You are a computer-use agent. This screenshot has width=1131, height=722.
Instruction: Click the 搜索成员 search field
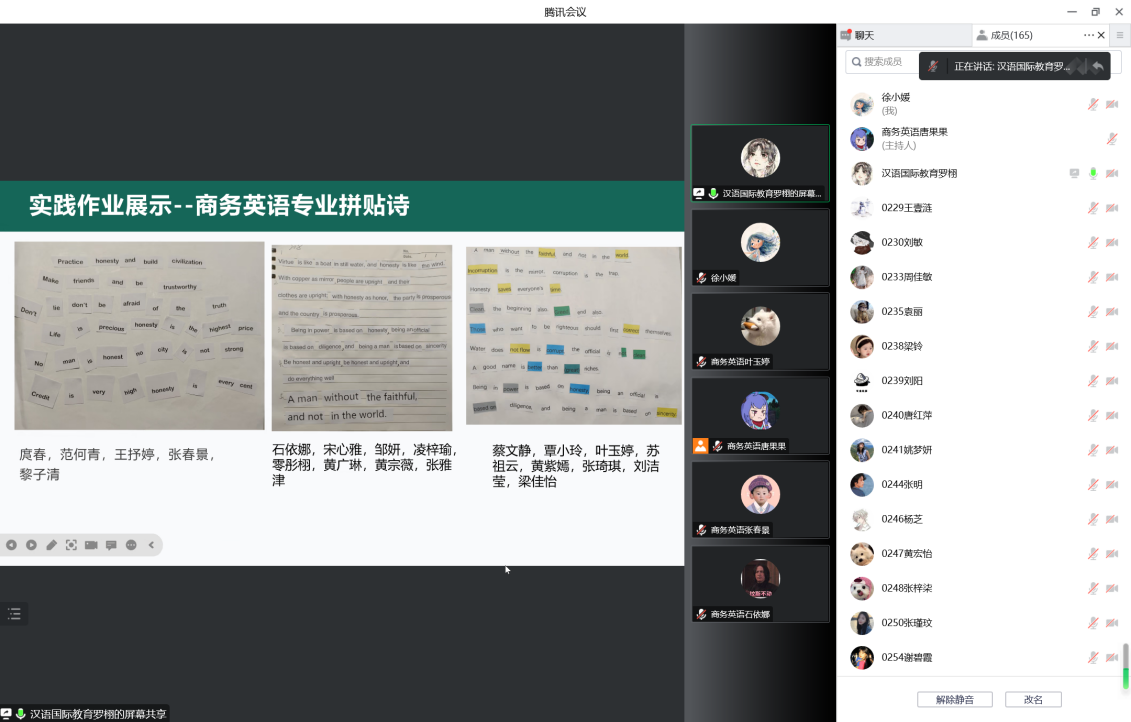880,62
